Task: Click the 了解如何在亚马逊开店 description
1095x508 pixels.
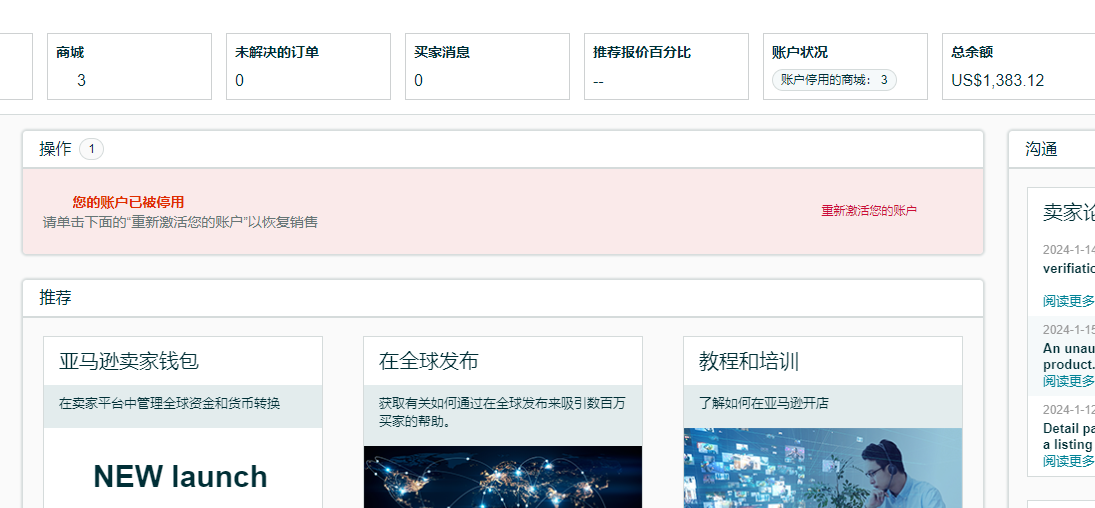Action: [x=764, y=404]
